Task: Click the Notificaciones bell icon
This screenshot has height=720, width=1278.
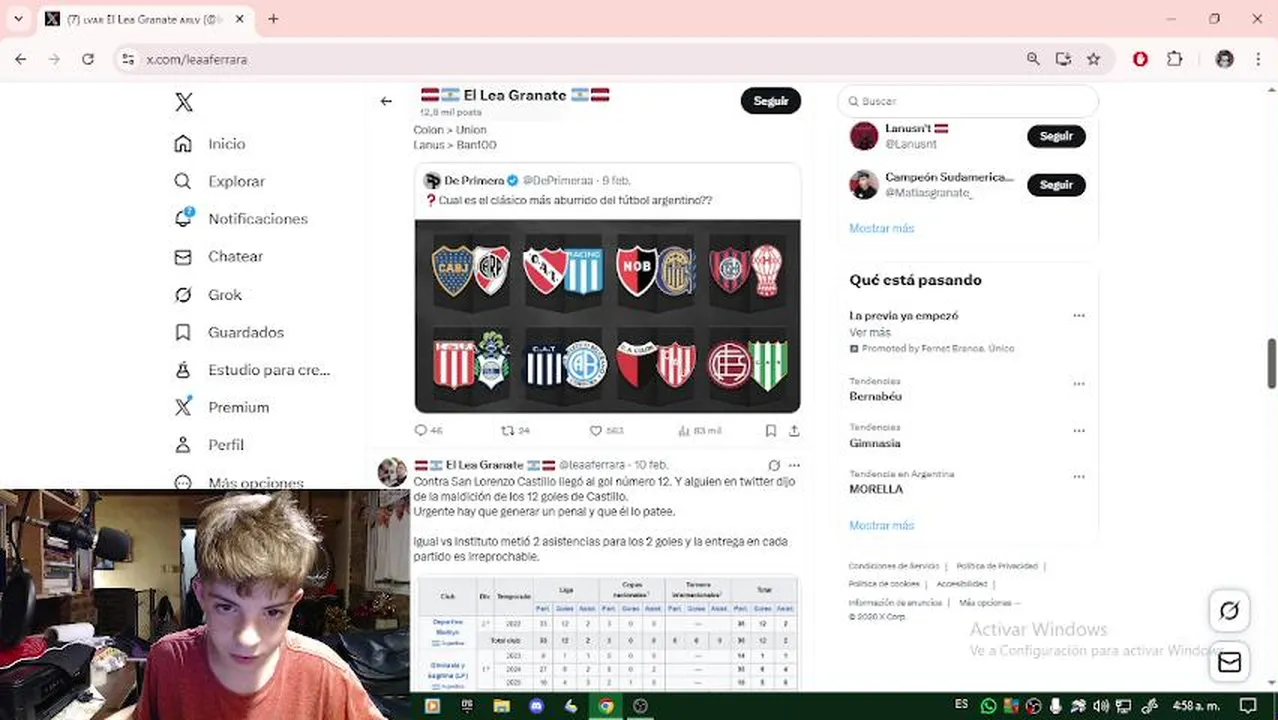Action: tap(183, 218)
